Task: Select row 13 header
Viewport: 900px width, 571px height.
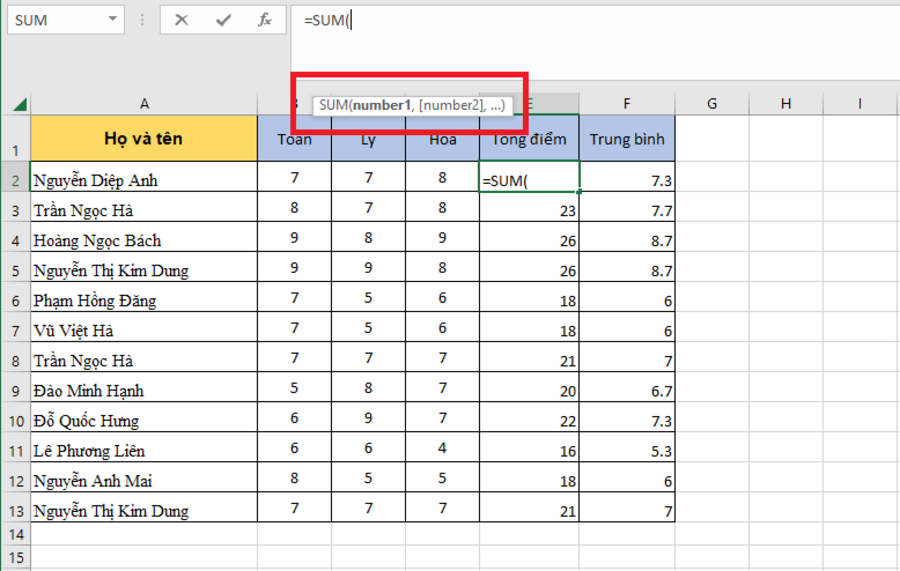Action: click(15, 507)
